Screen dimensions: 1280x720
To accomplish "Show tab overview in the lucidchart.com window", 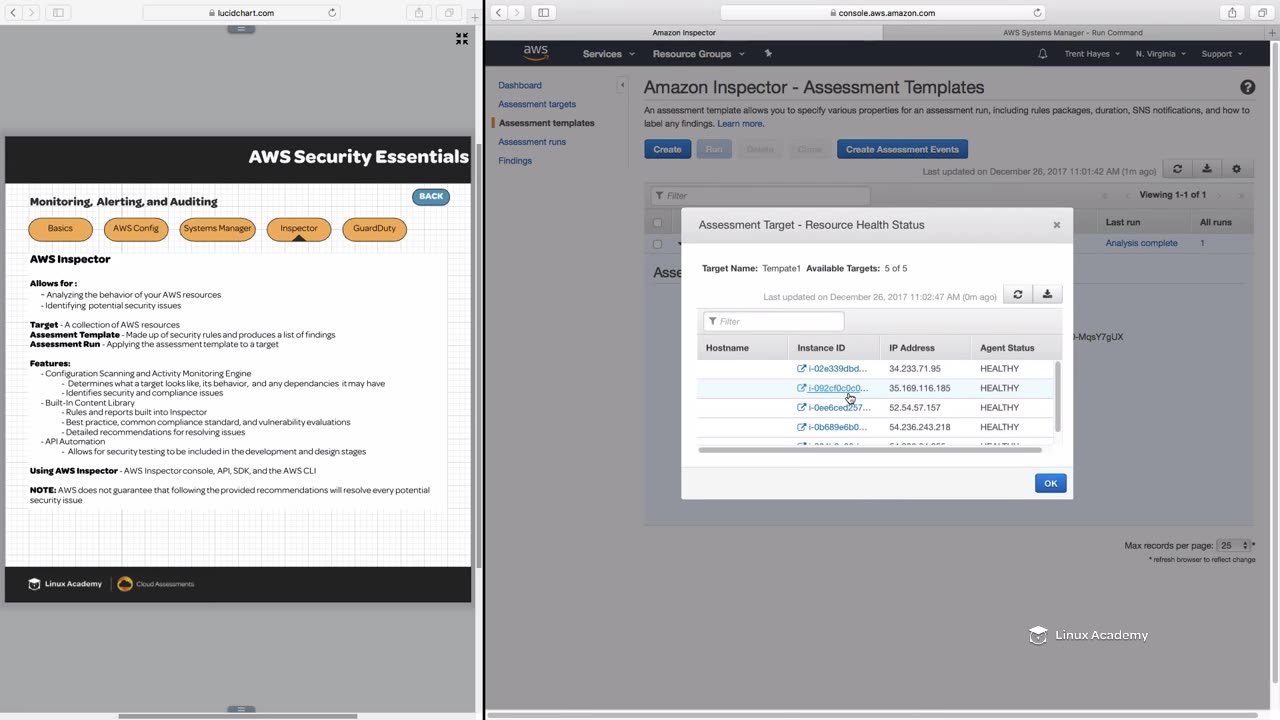I will coord(449,13).
